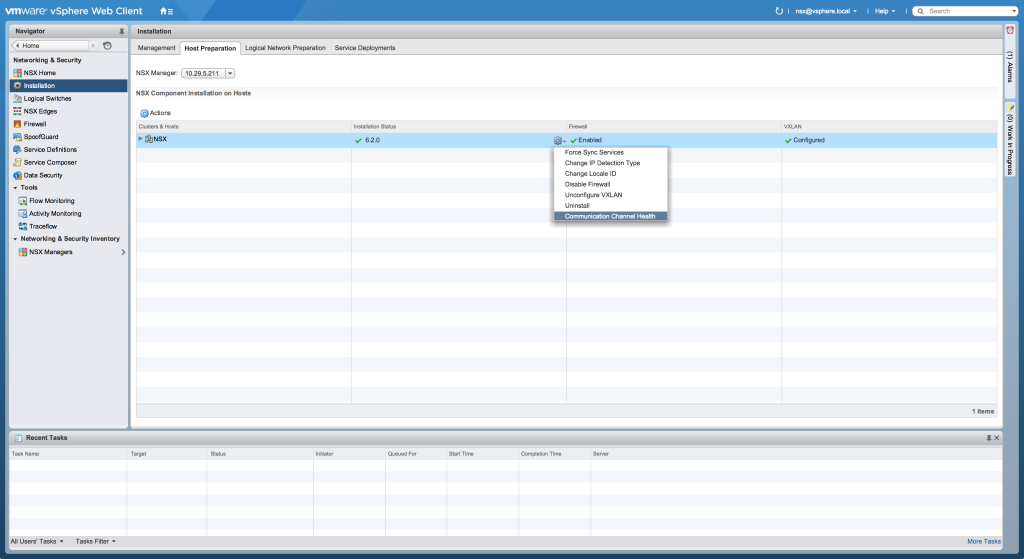1024x559 pixels.
Task: Refresh the vSphere Web Client view
Action: (x=778, y=11)
